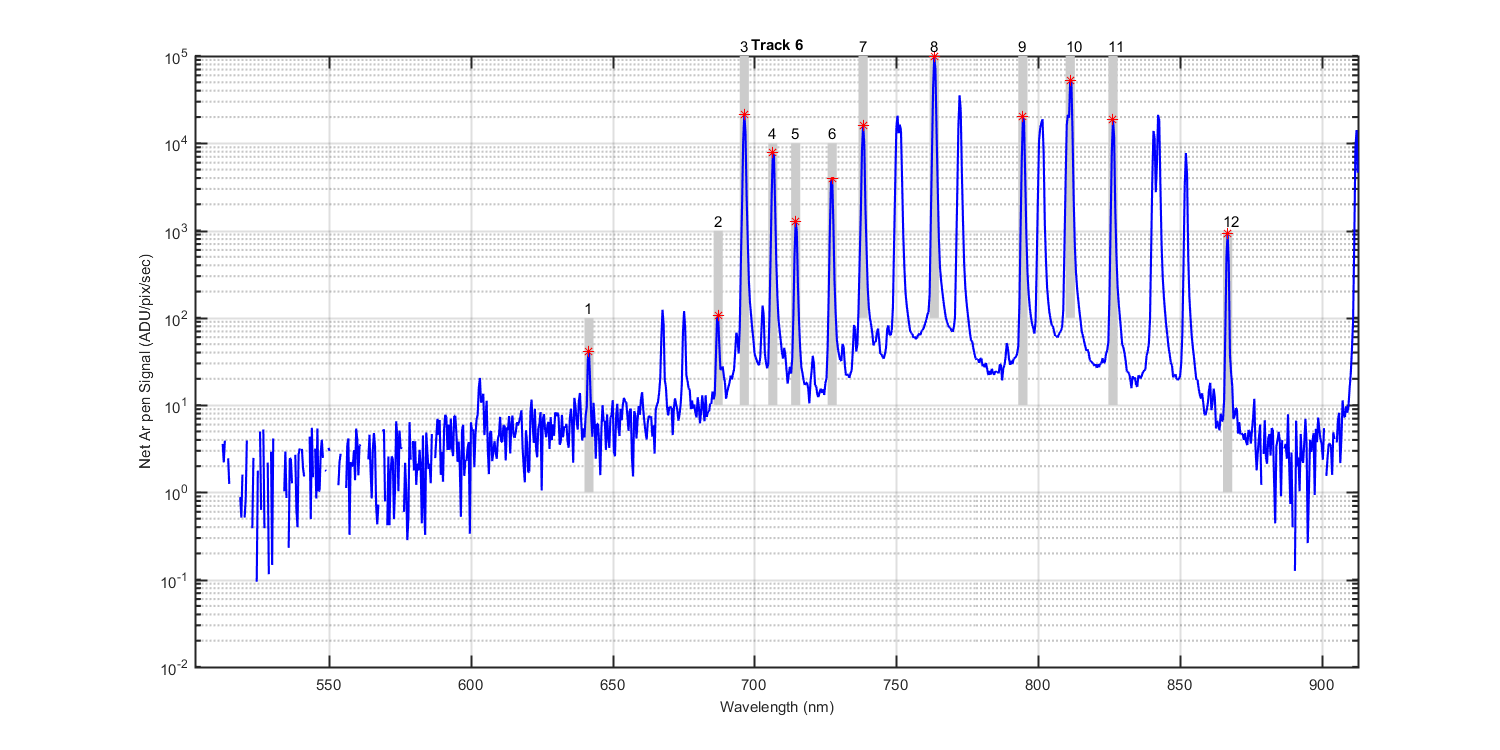Screen dimensions: 1500x750
Task: Click the x-axis tick label 750
Action: [x=896, y=684]
